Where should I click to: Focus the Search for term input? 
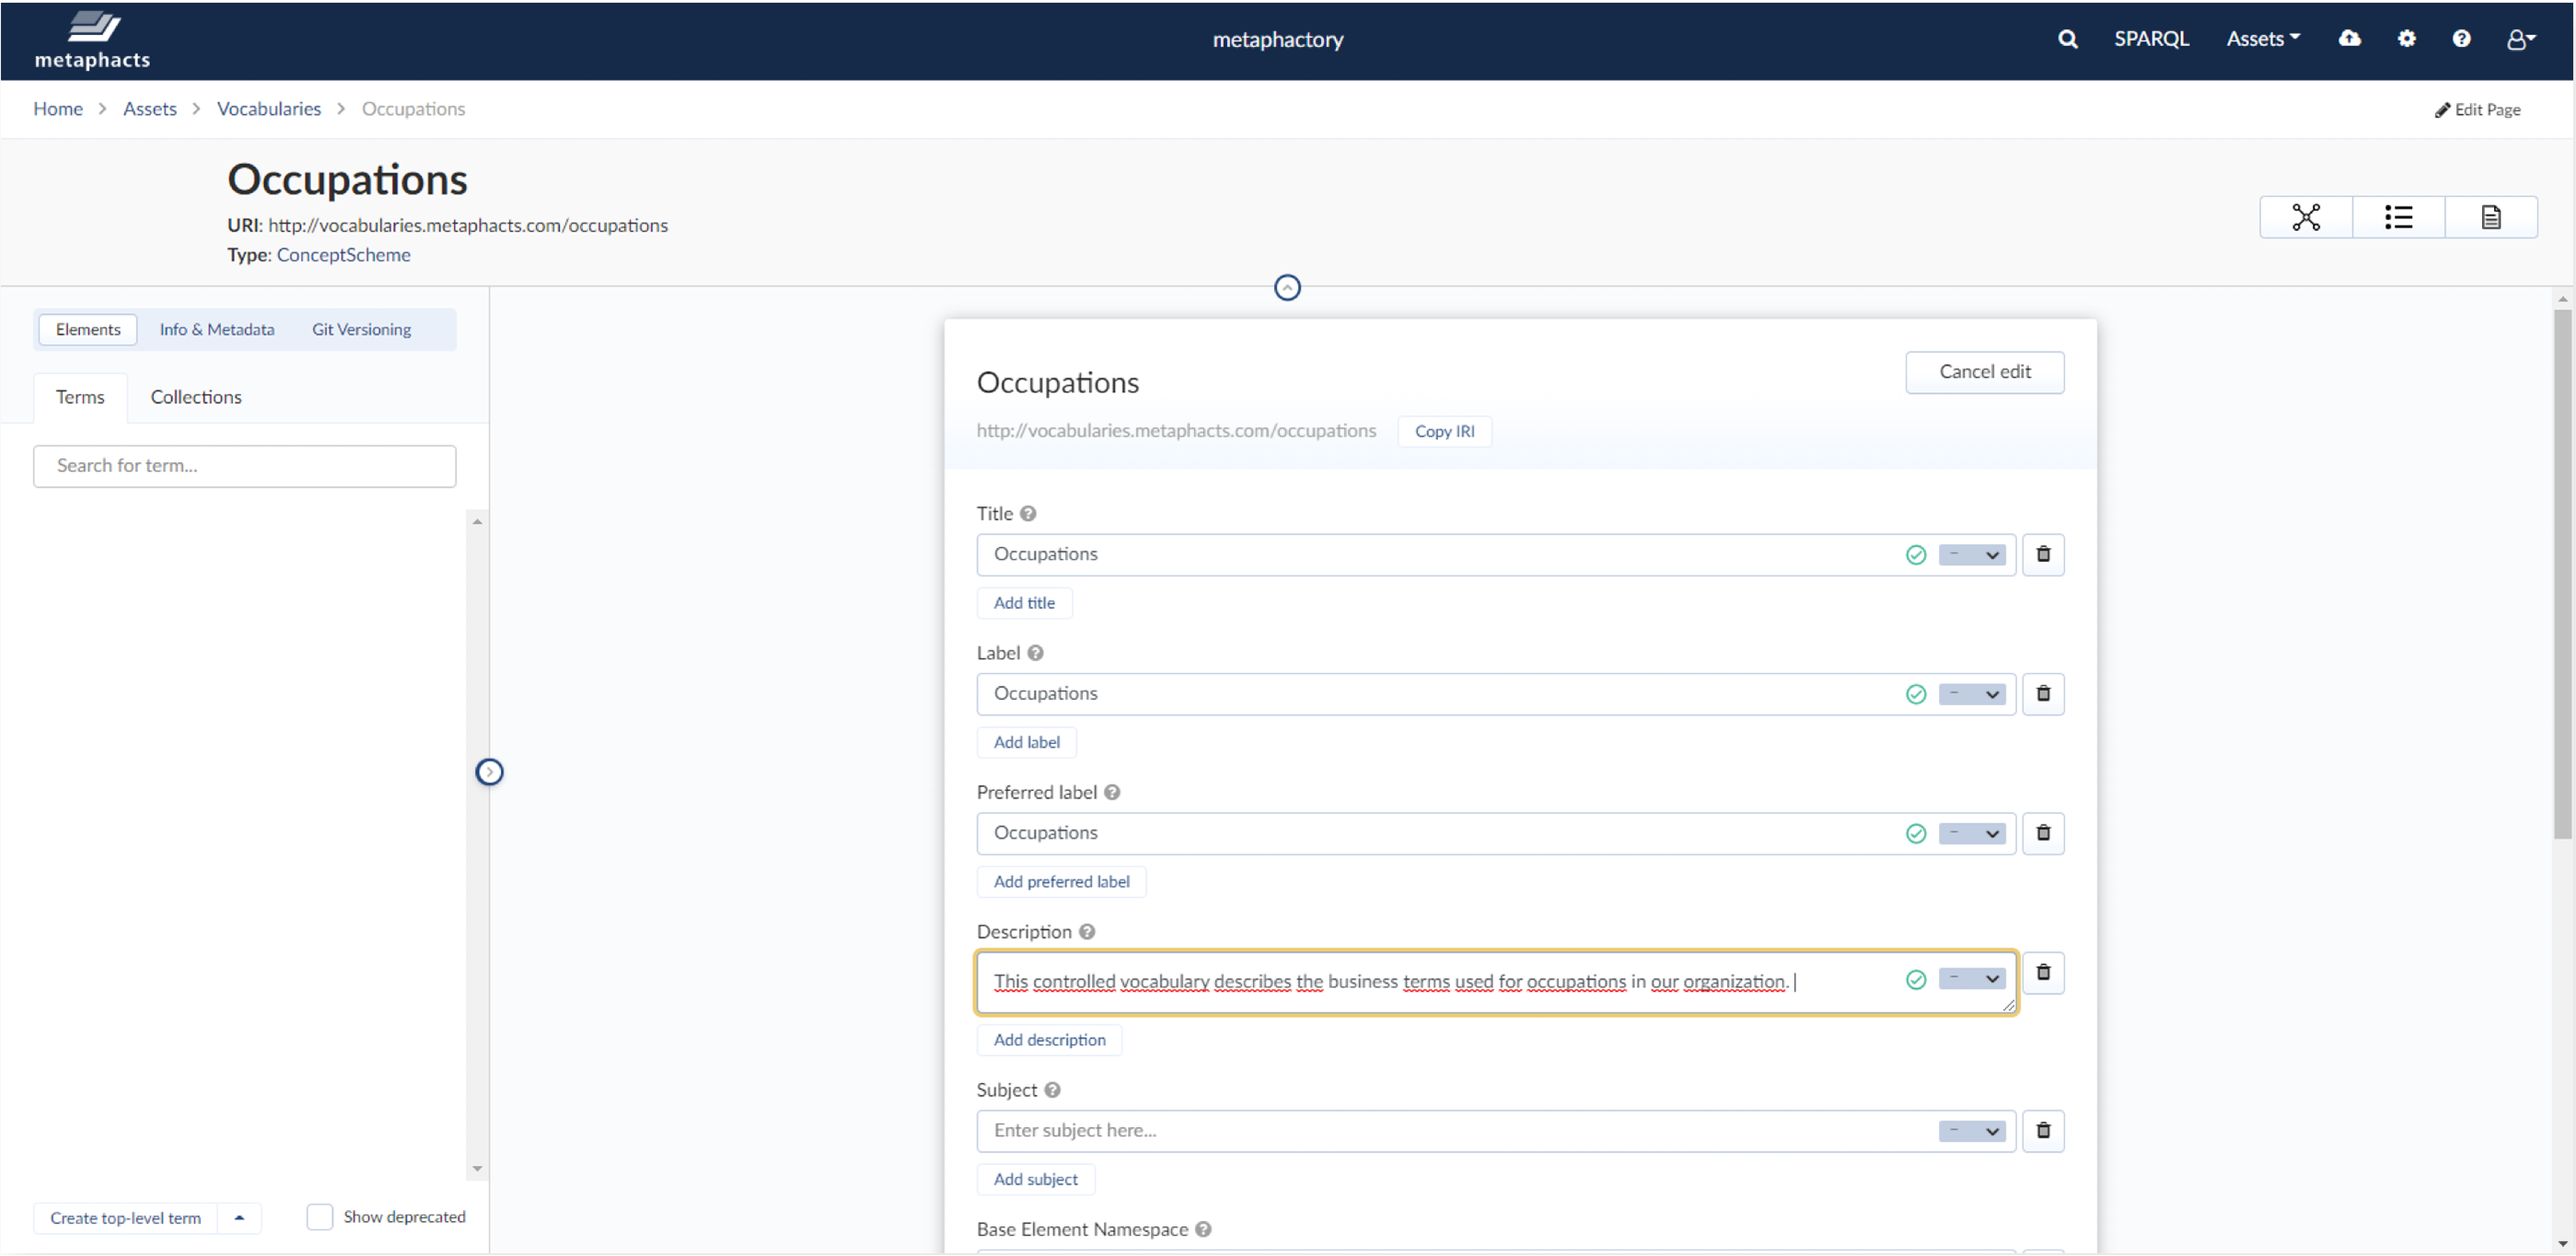tap(245, 466)
